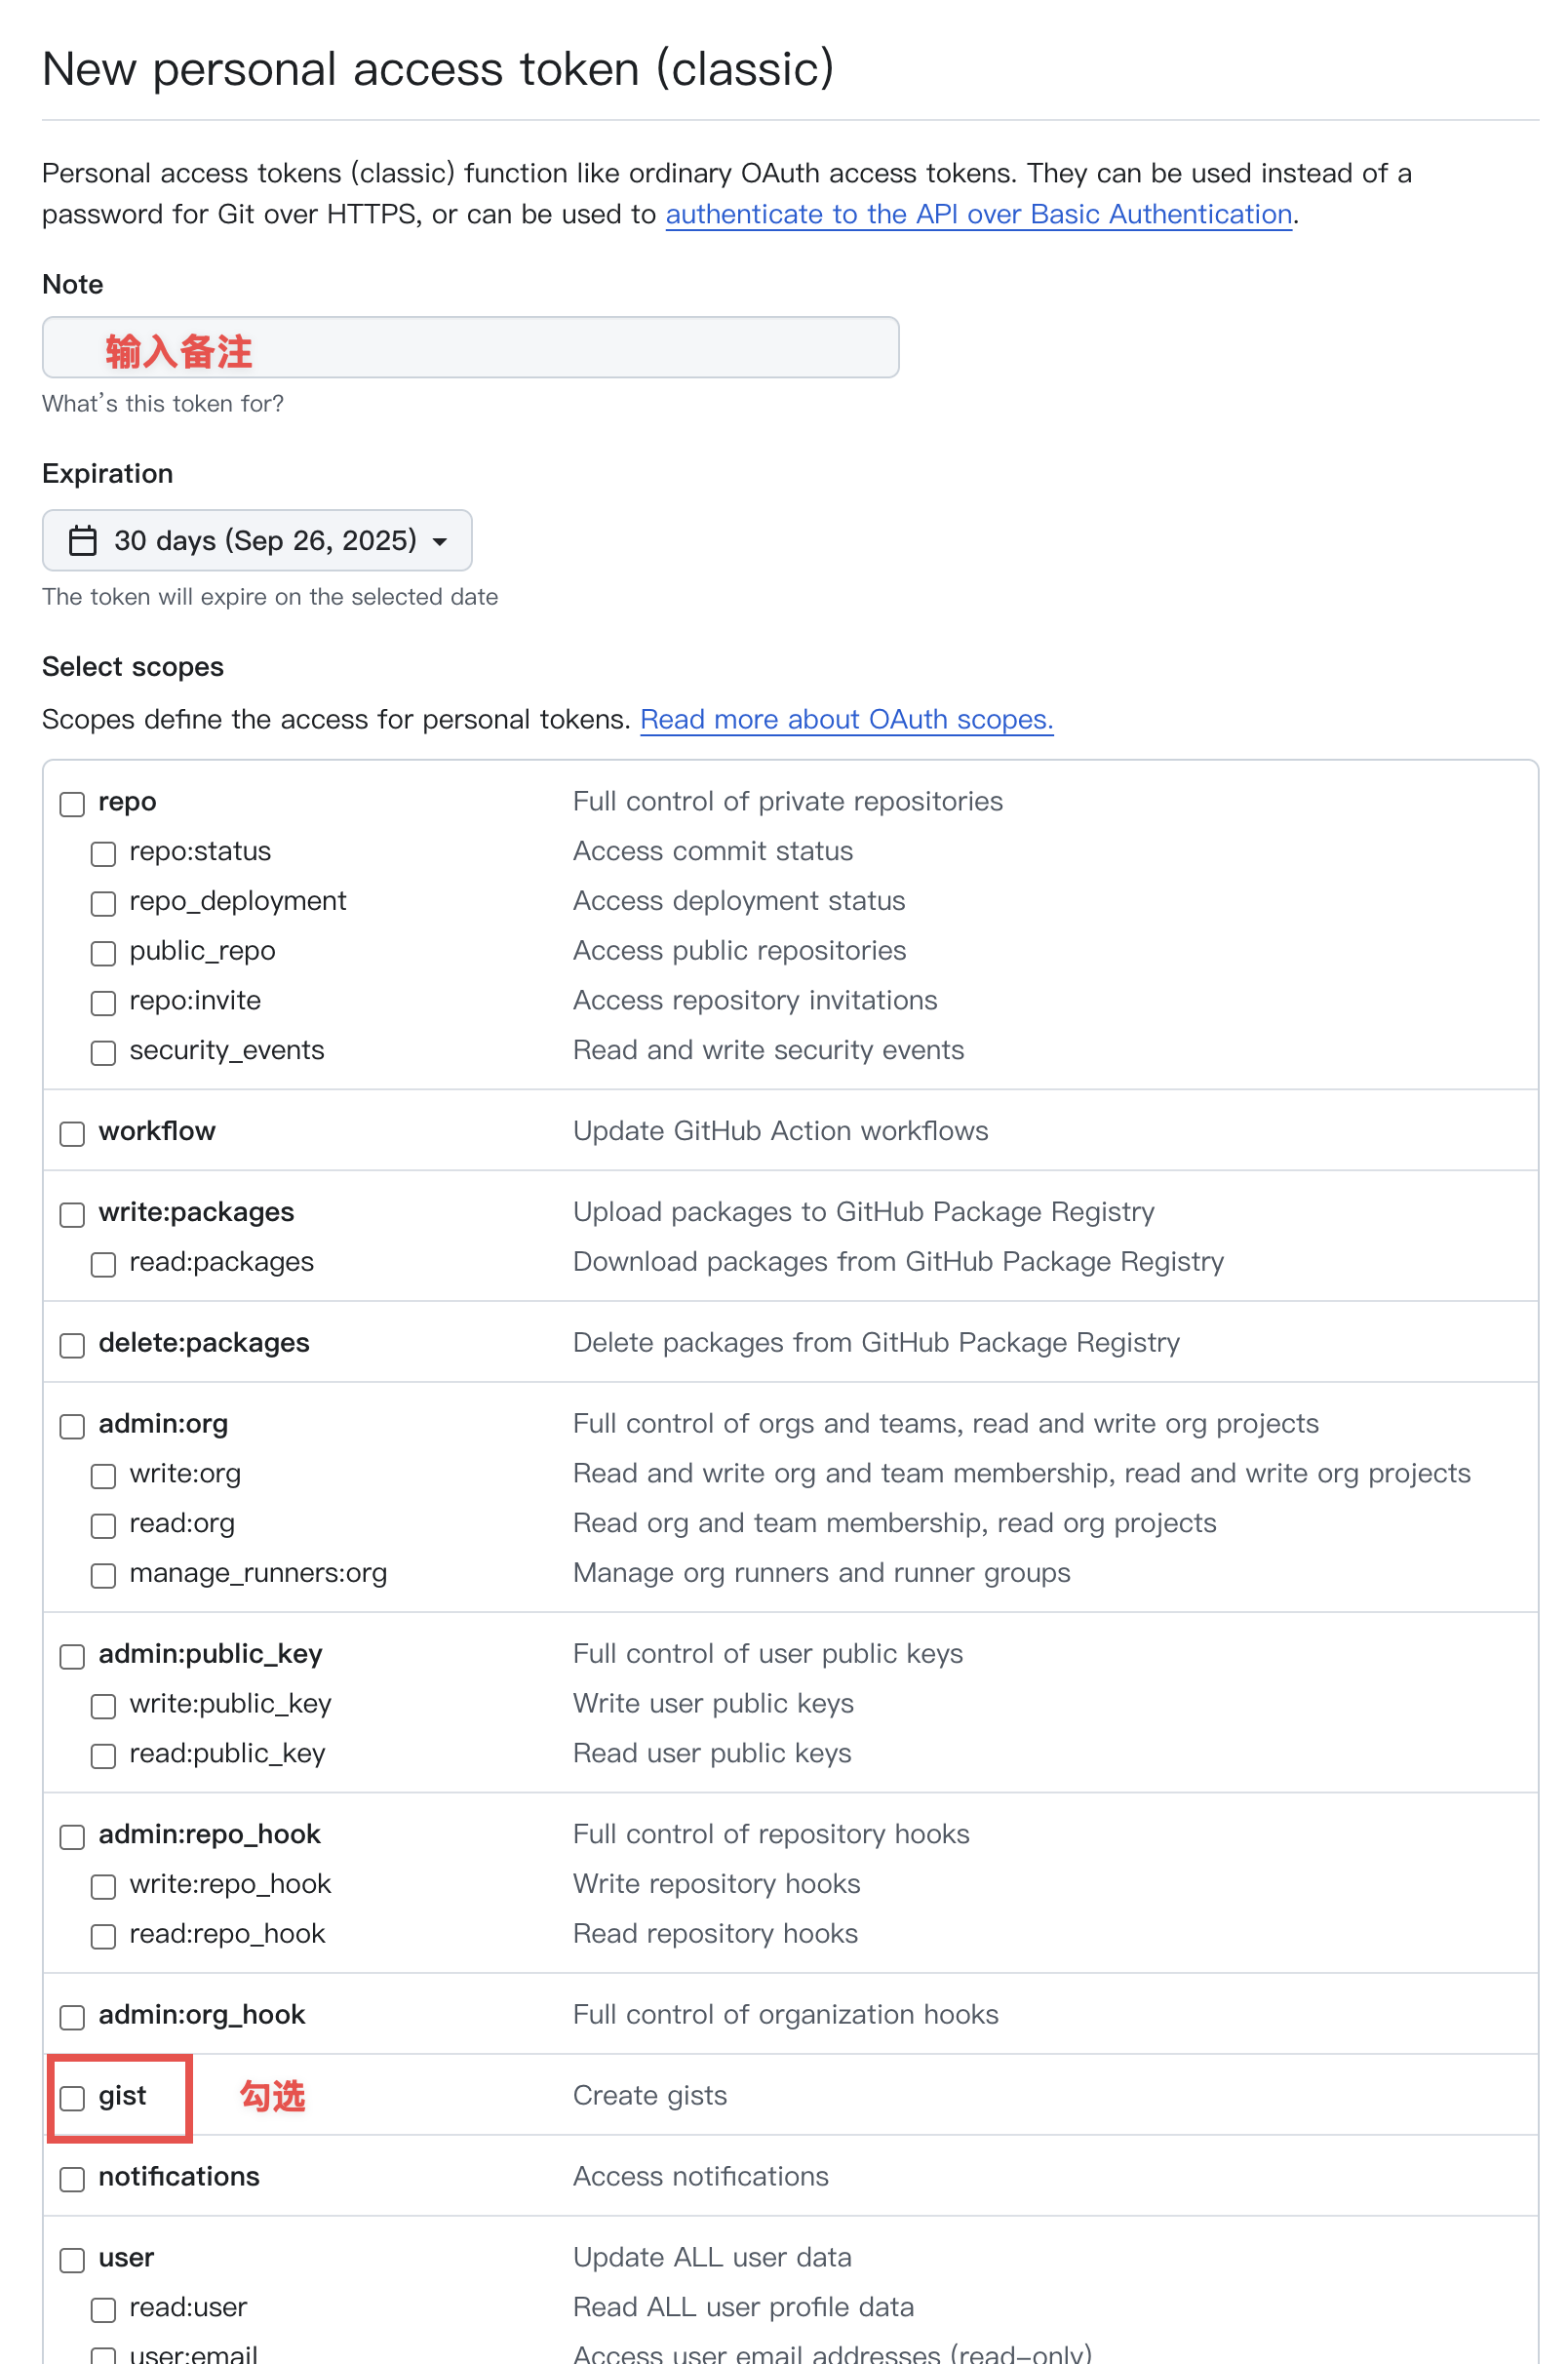Select the public_repo checkbox

click(x=103, y=953)
